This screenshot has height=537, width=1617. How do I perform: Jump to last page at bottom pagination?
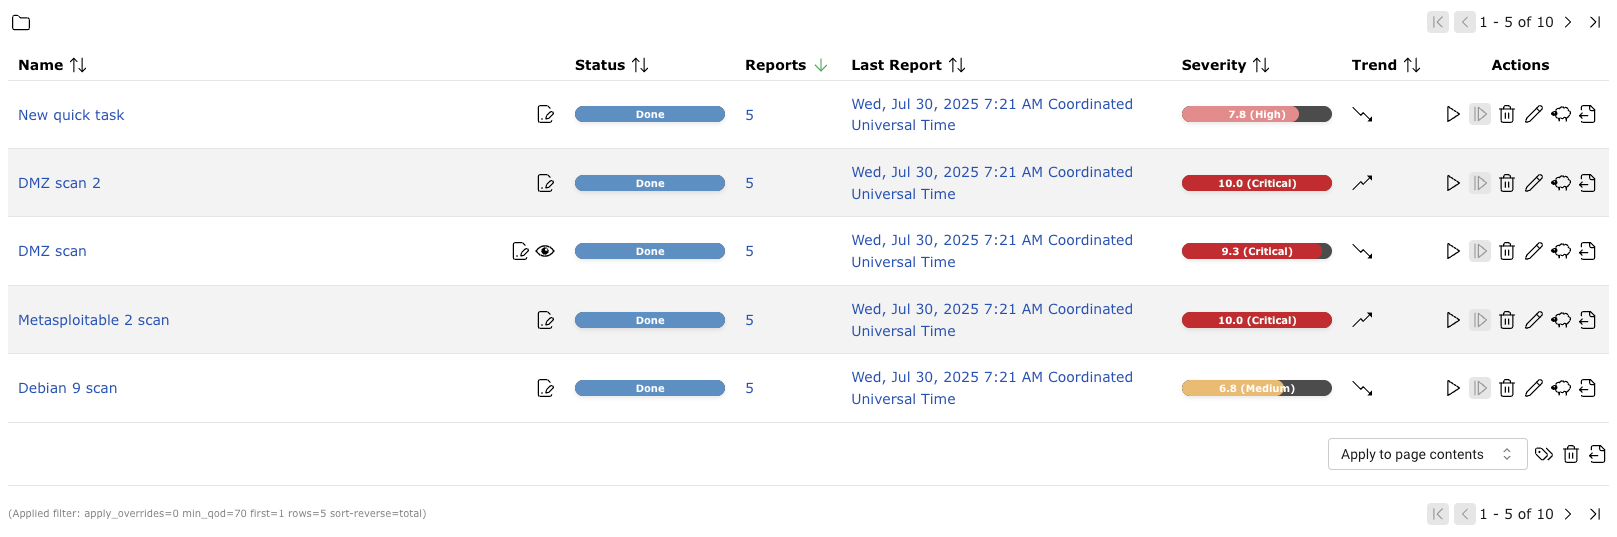coord(1595,514)
